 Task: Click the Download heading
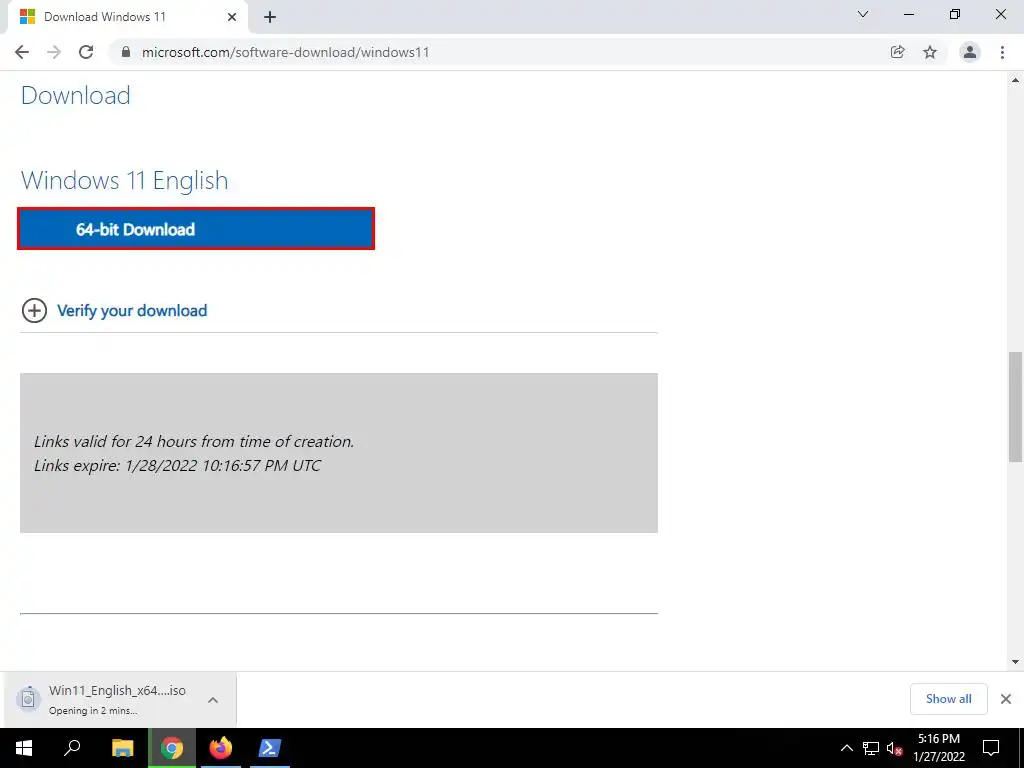pyautogui.click(x=76, y=95)
